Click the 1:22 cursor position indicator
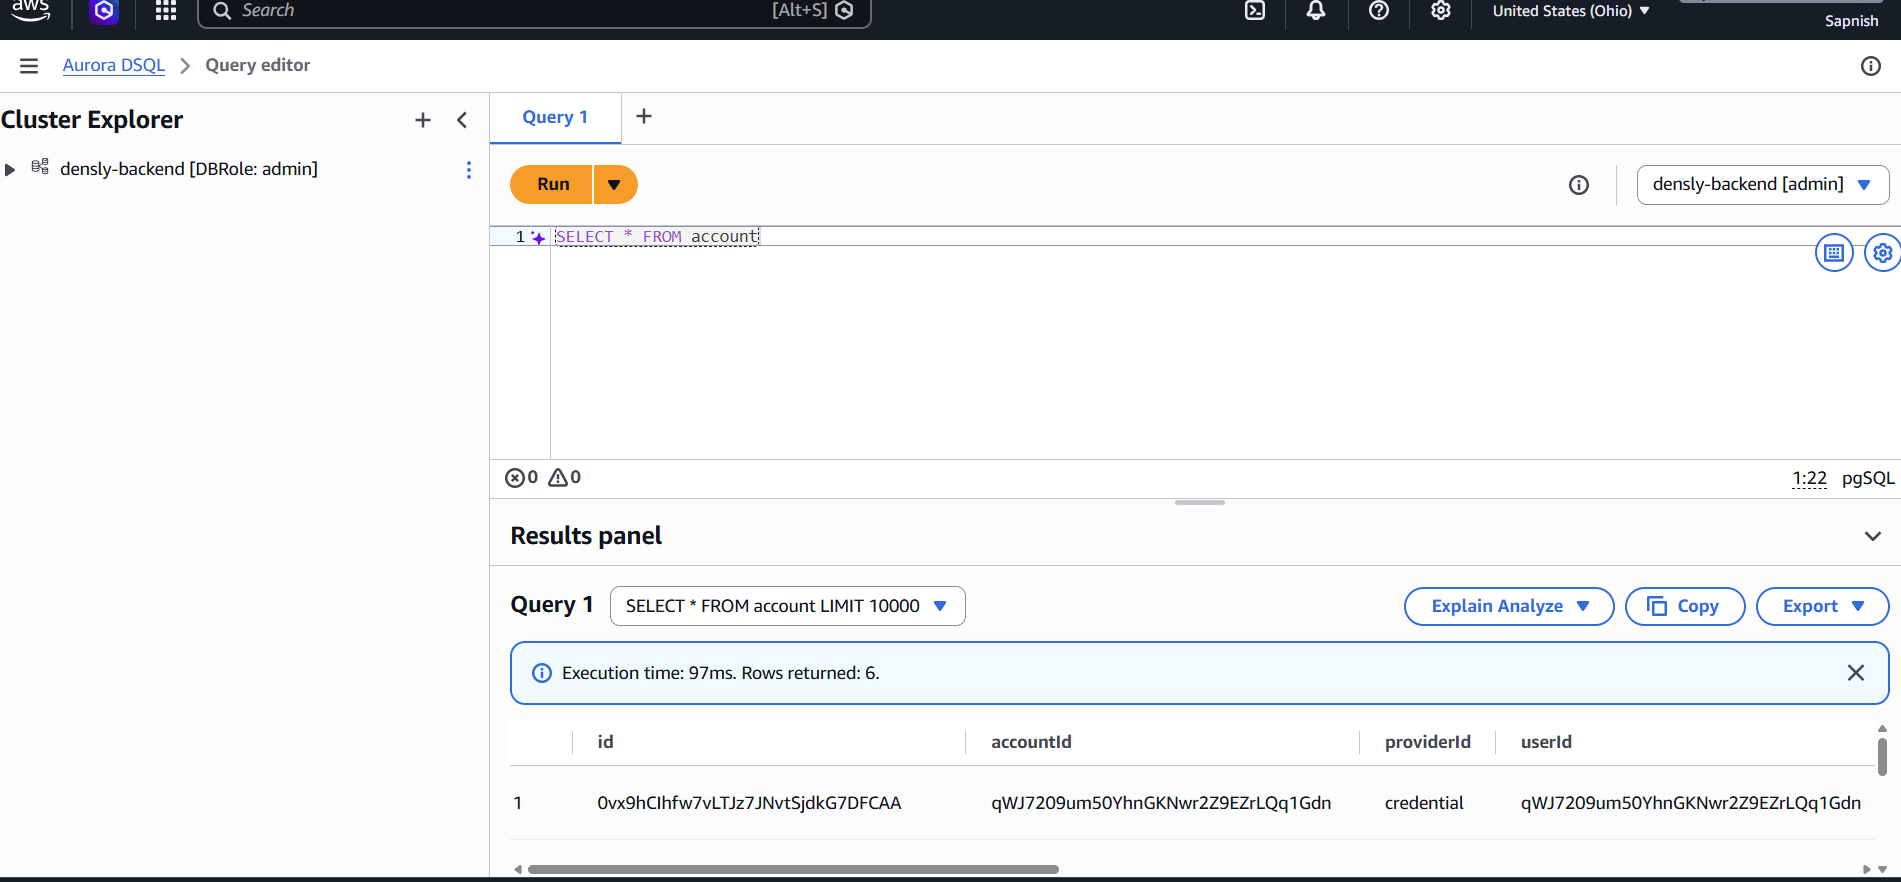Image resolution: width=1901 pixels, height=882 pixels. [x=1809, y=478]
